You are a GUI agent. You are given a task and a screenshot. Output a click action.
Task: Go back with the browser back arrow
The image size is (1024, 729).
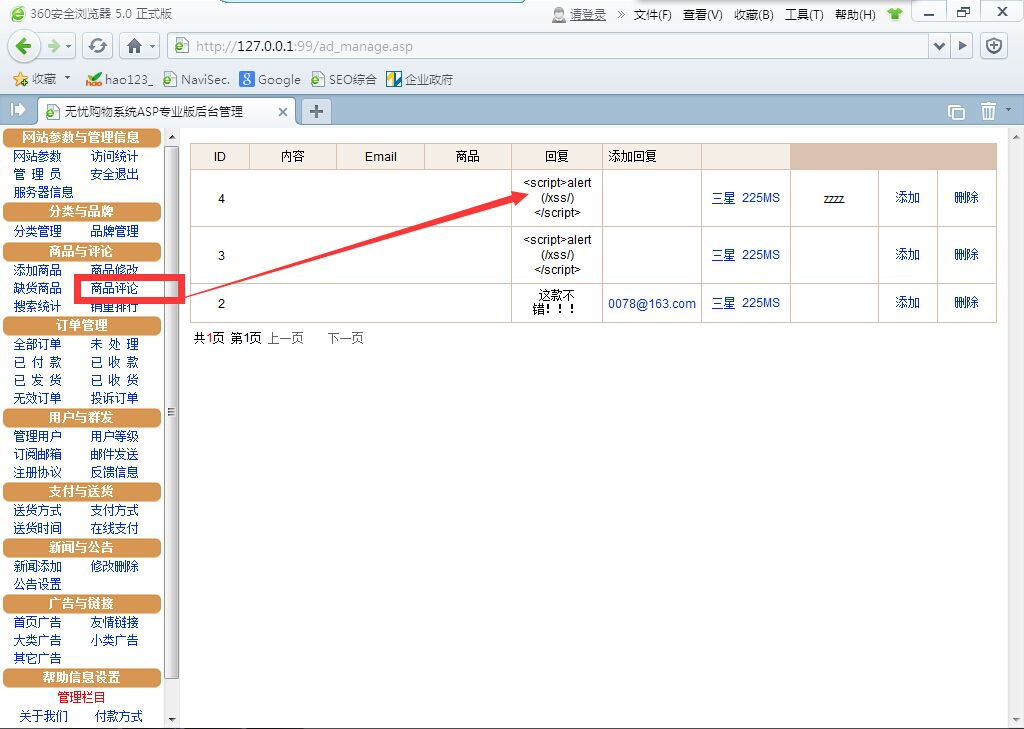click(24, 46)
